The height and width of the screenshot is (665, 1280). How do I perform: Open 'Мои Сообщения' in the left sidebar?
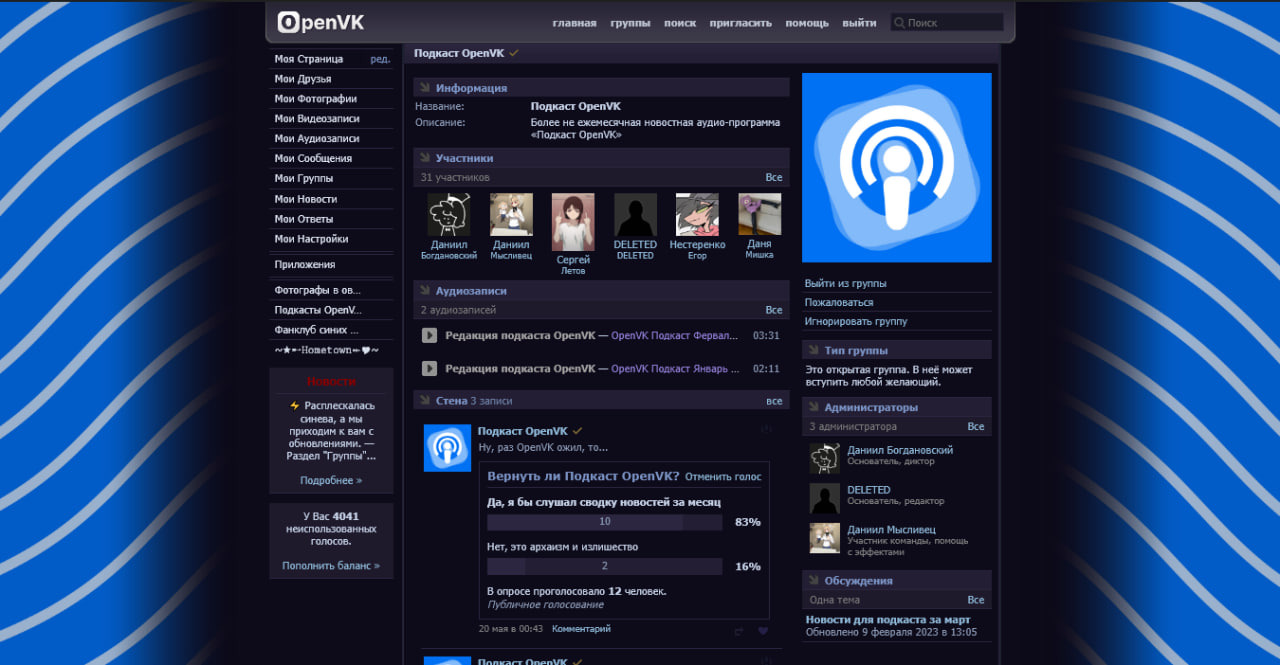click(x=313, y=158)
